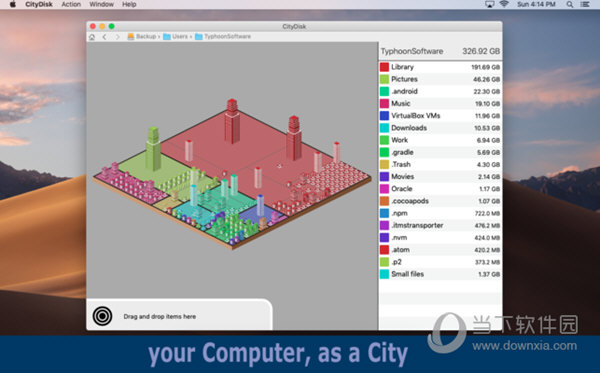Click the .android color swatch

pyautogui.click(x=384, y=91)
